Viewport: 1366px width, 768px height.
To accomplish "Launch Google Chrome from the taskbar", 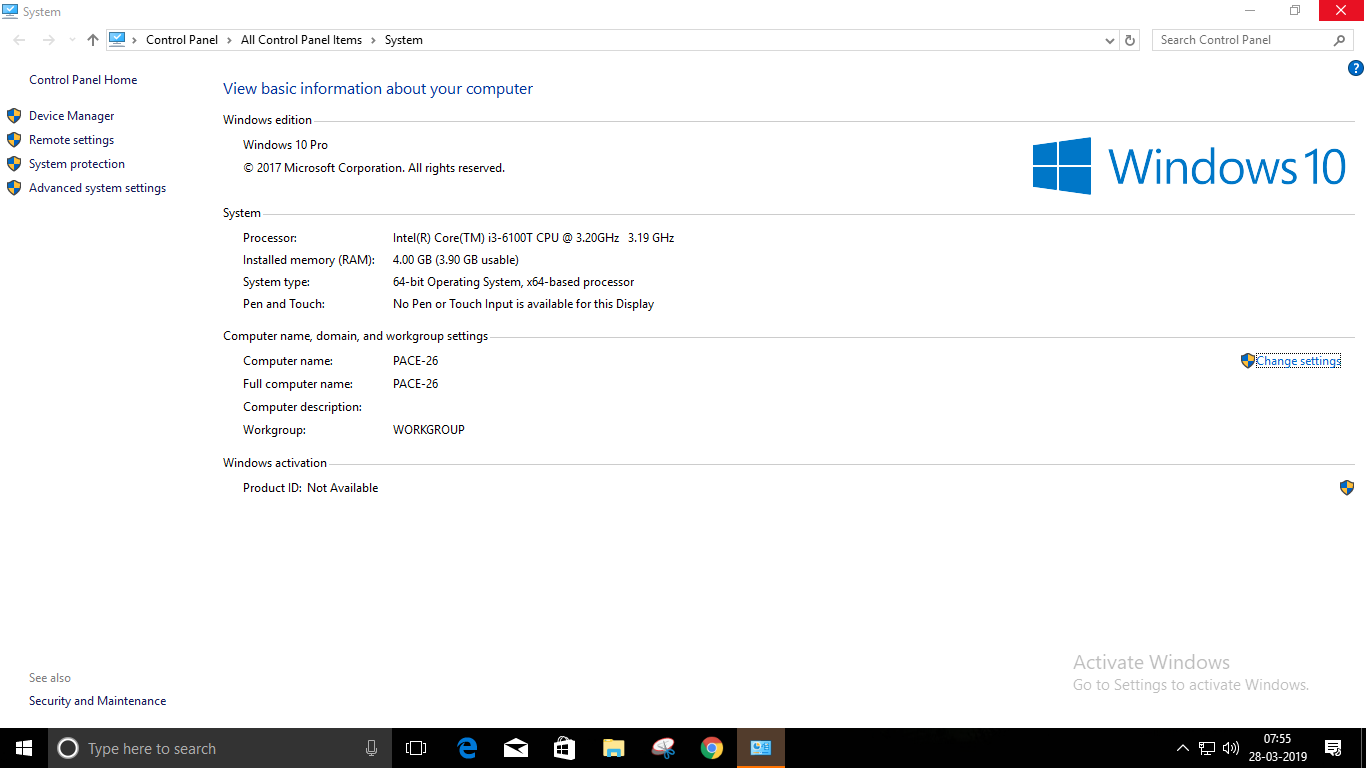I will (712, 748).
